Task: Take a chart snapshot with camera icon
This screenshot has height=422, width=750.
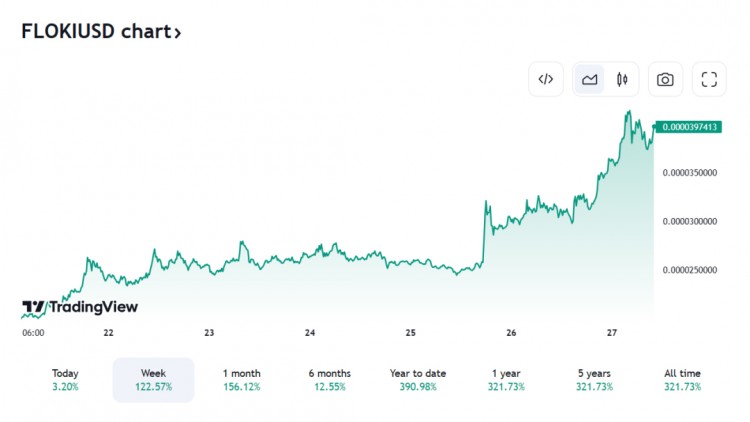Action: [x=665, y=79]
